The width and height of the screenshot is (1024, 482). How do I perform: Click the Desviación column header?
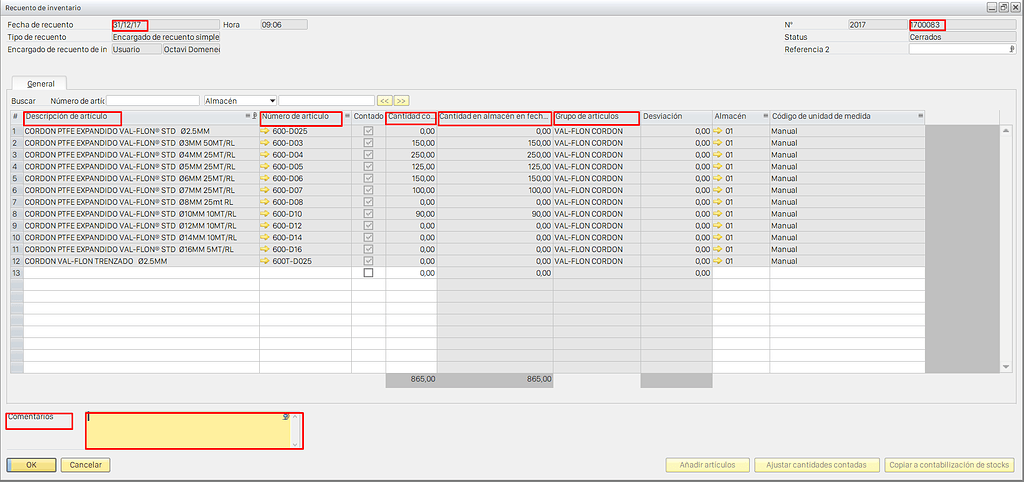pos(676,116)
